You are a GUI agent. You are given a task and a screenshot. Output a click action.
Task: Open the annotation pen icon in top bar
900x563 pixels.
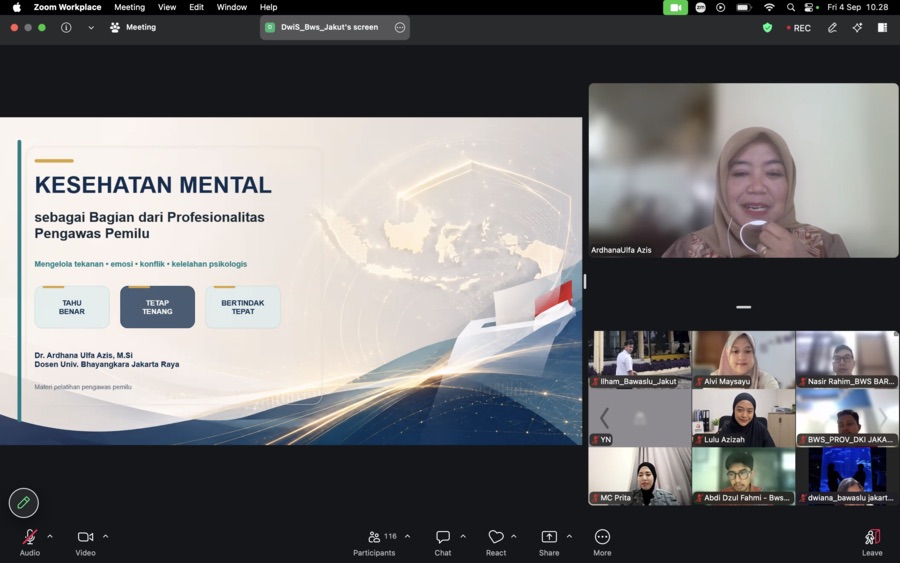[x=832, y=28]
